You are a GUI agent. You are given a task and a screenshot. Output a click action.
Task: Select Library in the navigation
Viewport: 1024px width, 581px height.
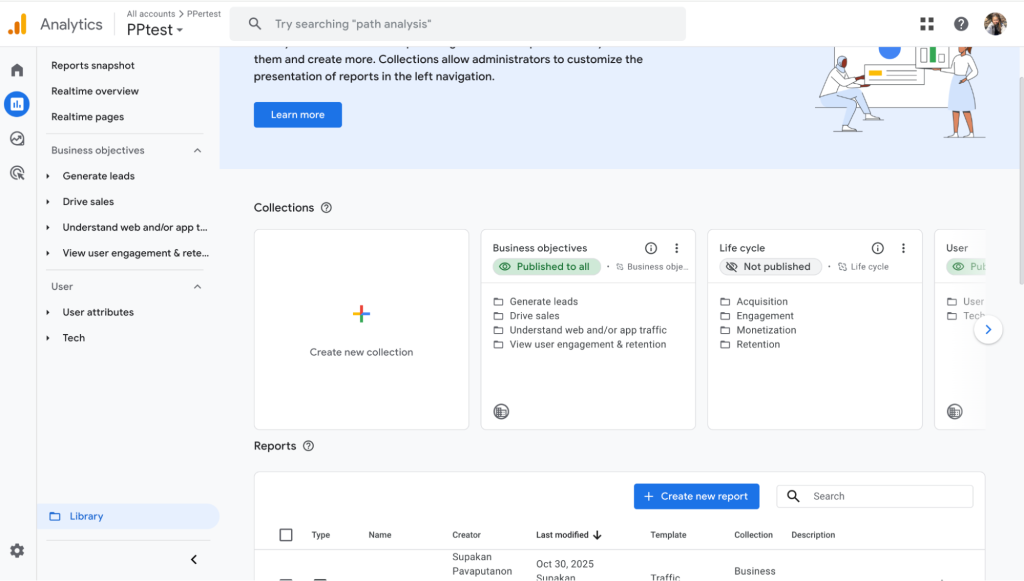point(86,516)
